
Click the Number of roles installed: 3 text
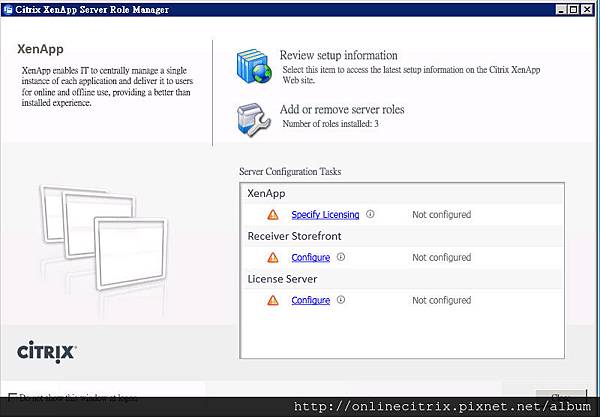click(x=330, y=124)
